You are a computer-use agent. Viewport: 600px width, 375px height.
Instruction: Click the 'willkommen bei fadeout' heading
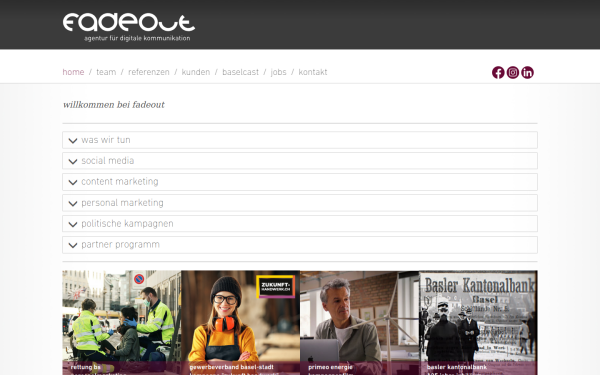(x=114, y=105)
